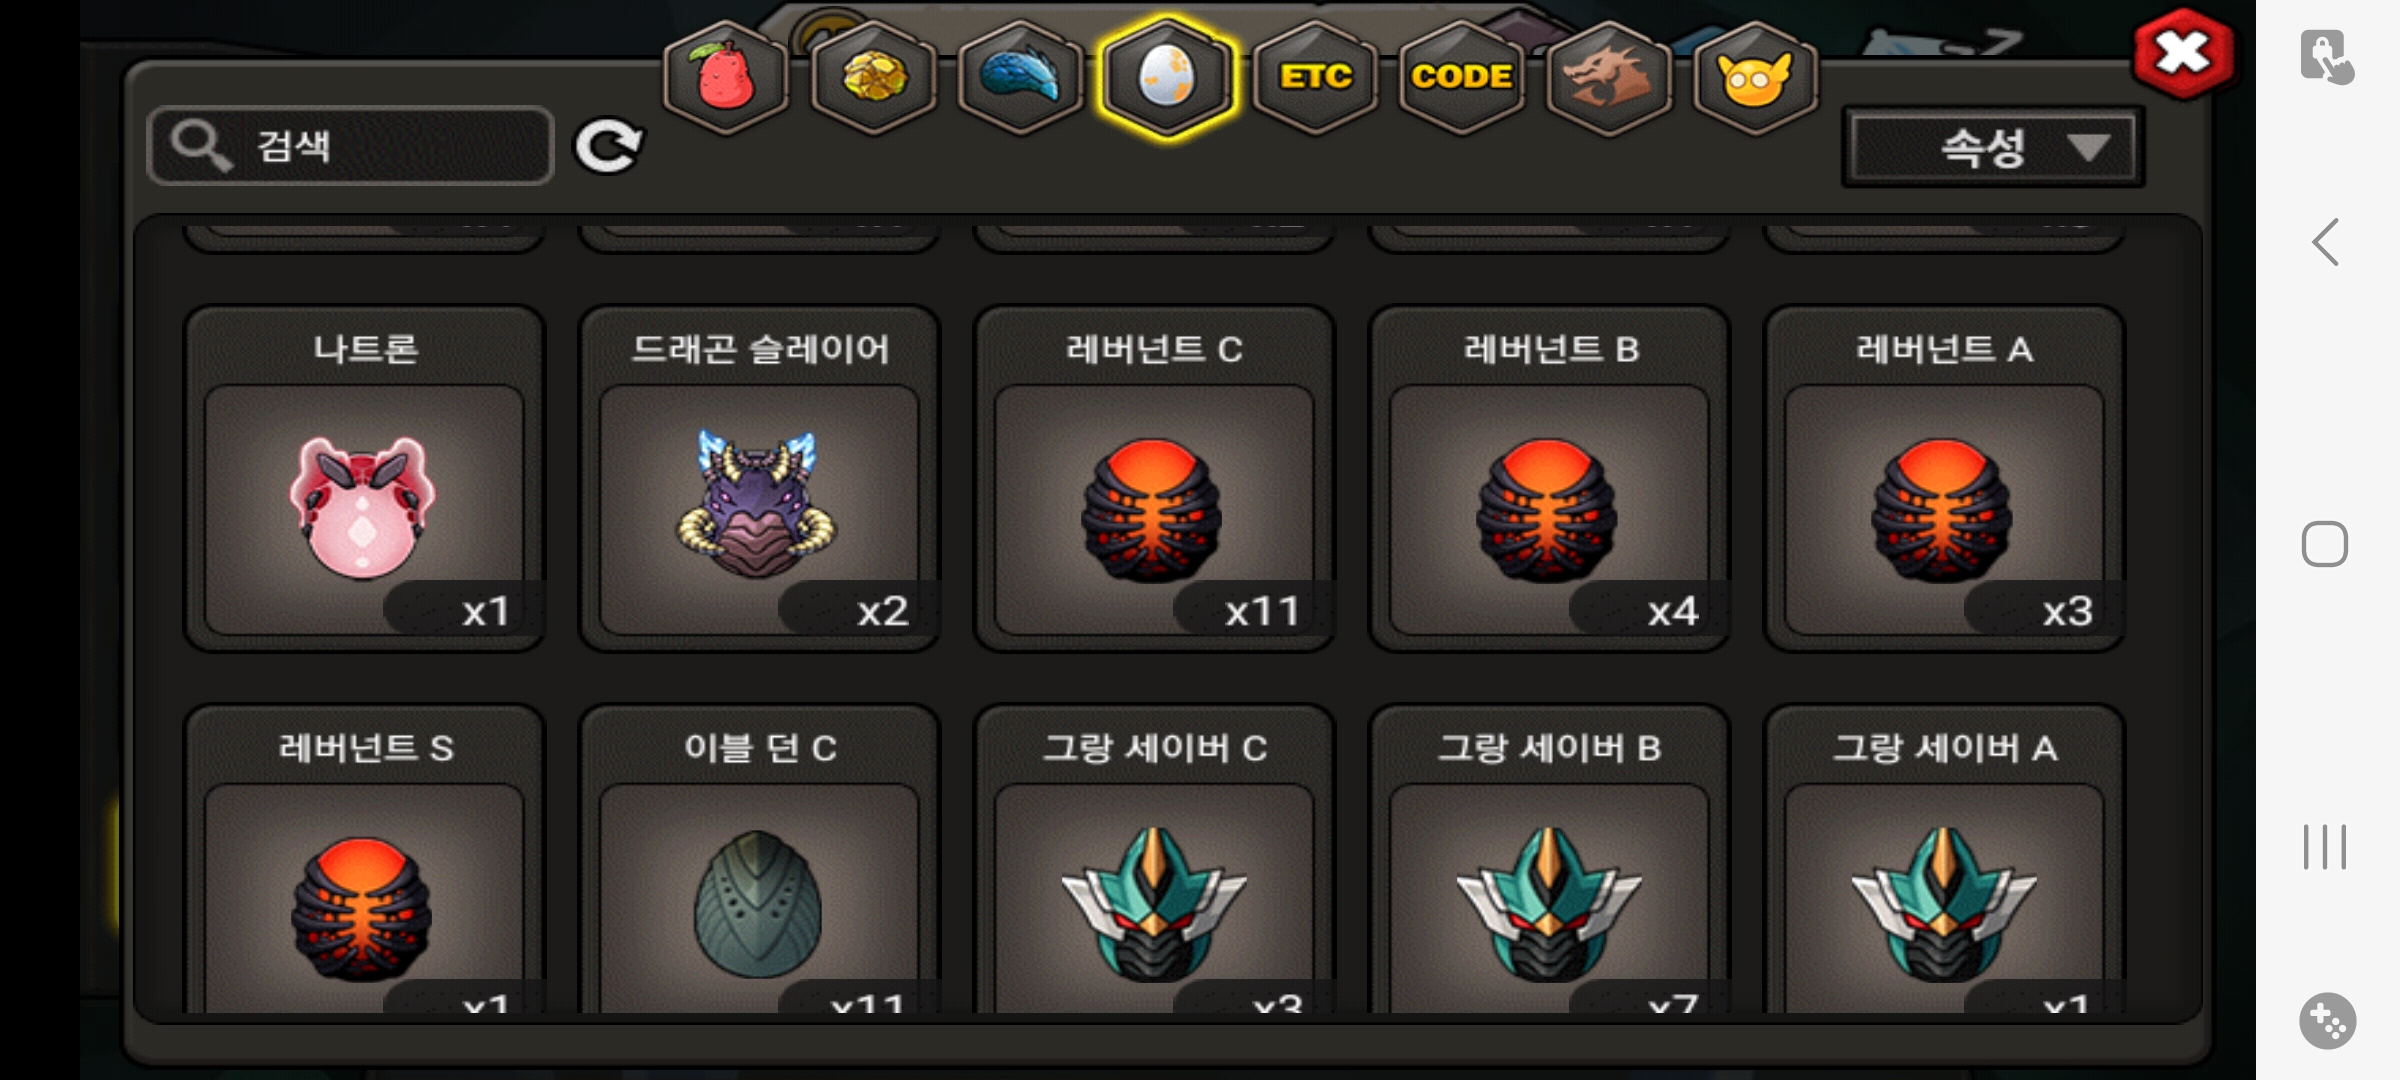Screen dimensions: 2400x1080
Task: Pick the 레버넌트 C egg card
Action: pyautogui.click(x=1154, y=479)
